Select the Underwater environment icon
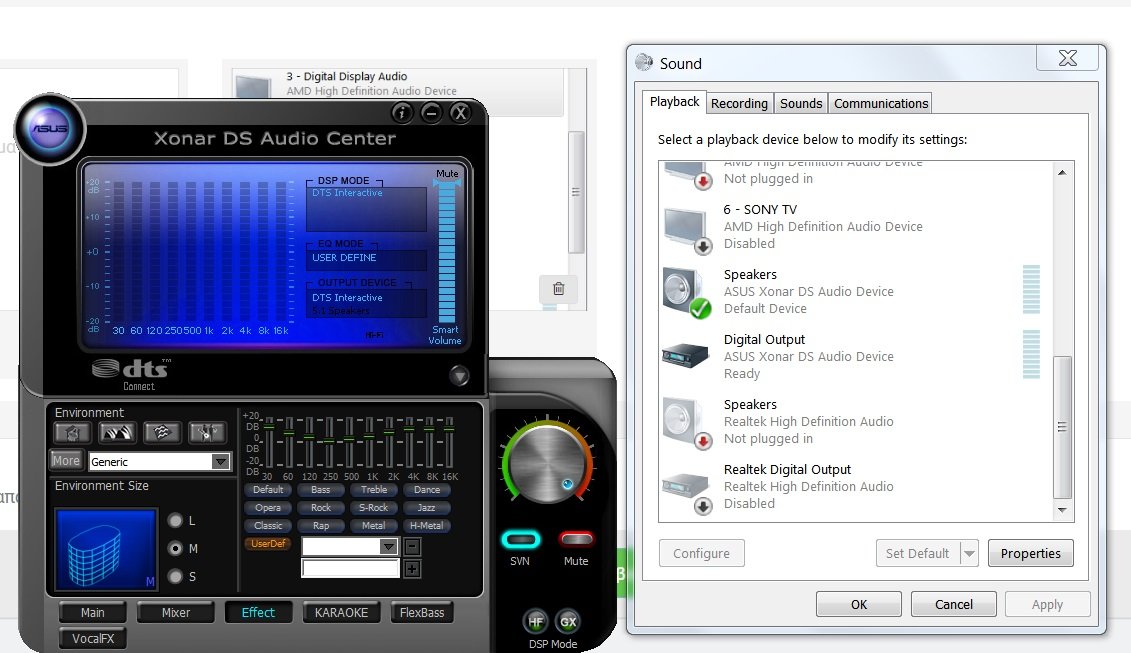This screenshot has height=653, width=1131. click(162, 432)
